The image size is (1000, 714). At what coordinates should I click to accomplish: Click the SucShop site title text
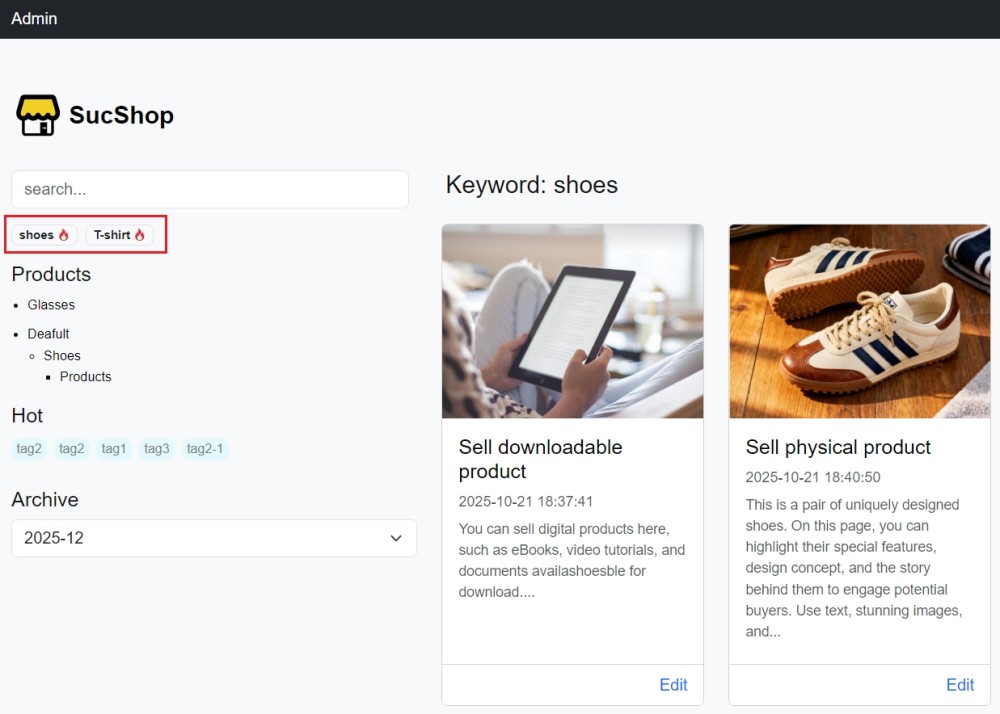[121, 116]
